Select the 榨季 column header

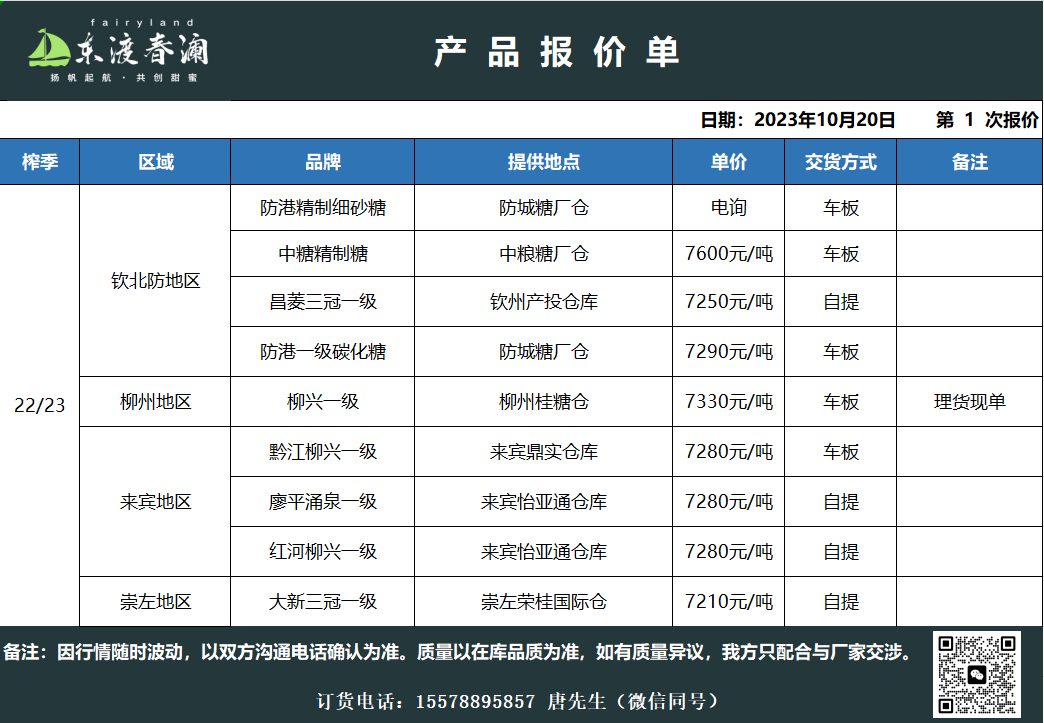click(x=40, y=162)
